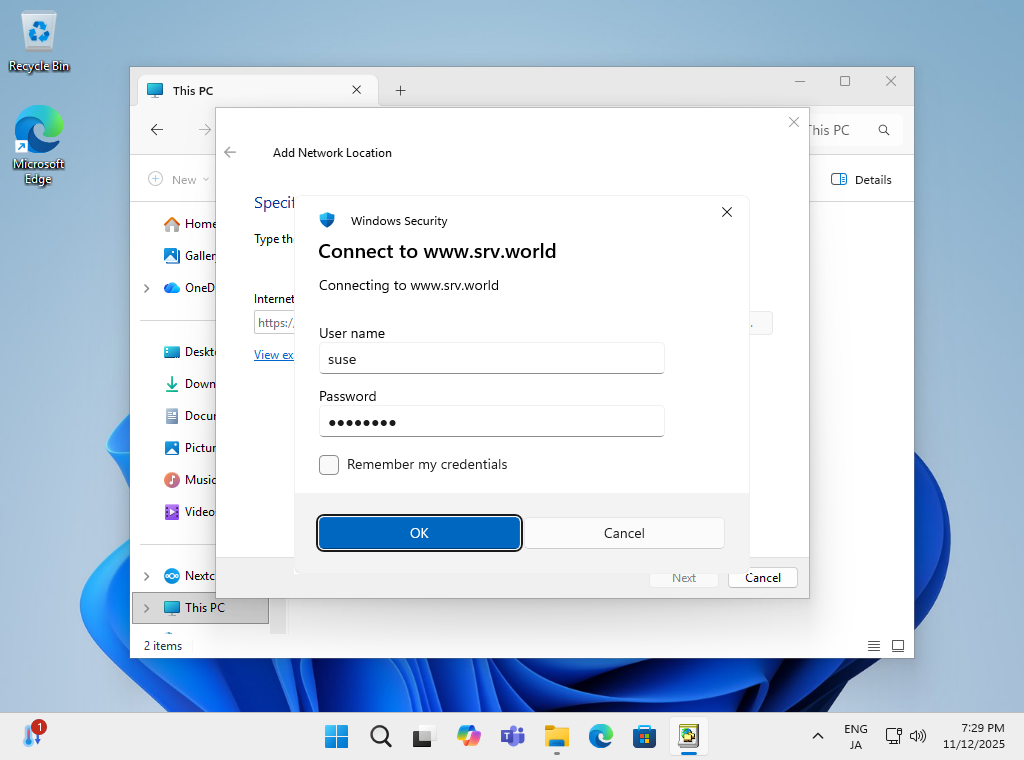This screenshot has width=1024, height=760.
Task: Launch Copilot from the taskbar
Action: point(468,736)
